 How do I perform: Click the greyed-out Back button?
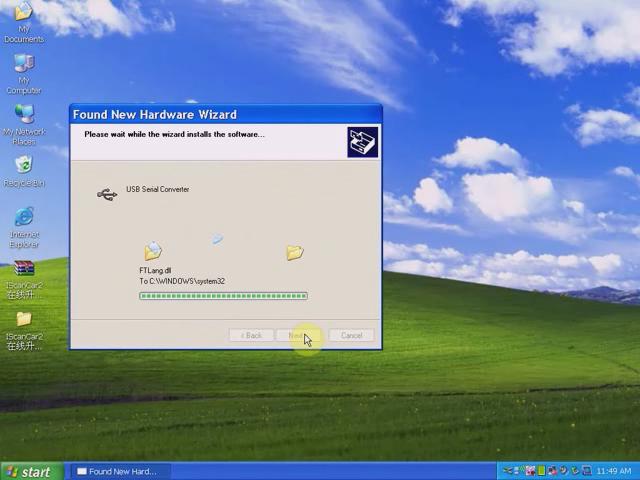[x=251, y=335]
